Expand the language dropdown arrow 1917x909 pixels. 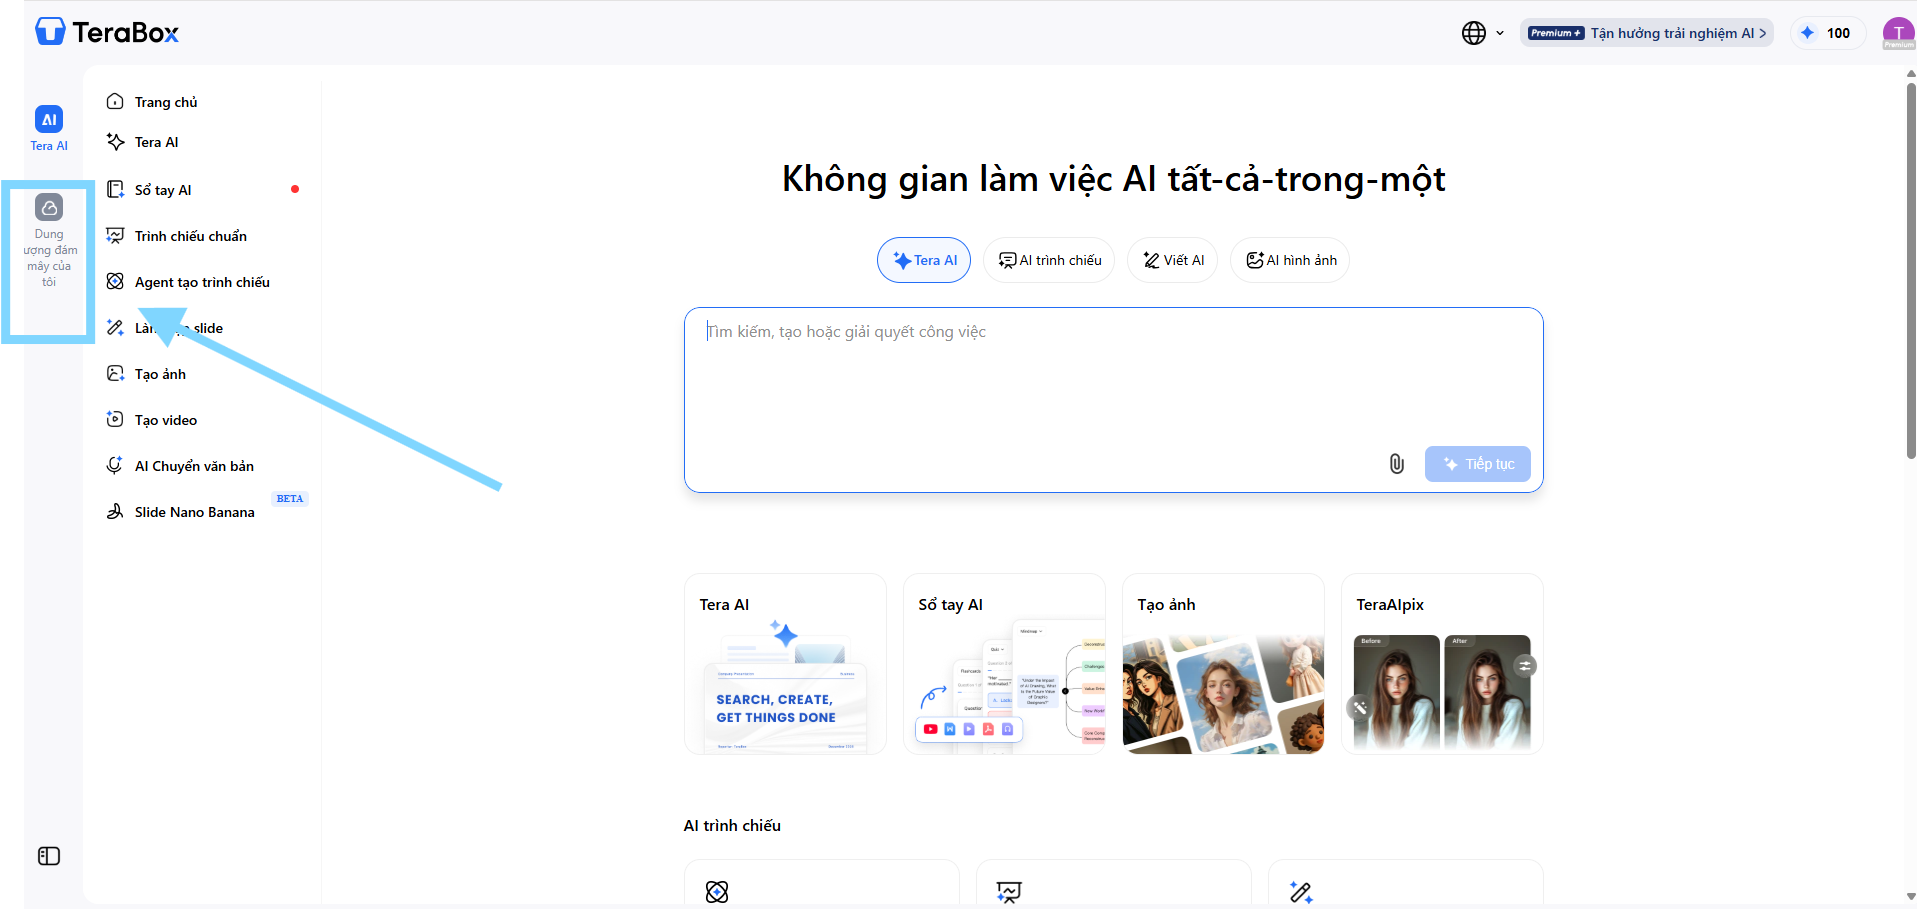click(1500, 33)
